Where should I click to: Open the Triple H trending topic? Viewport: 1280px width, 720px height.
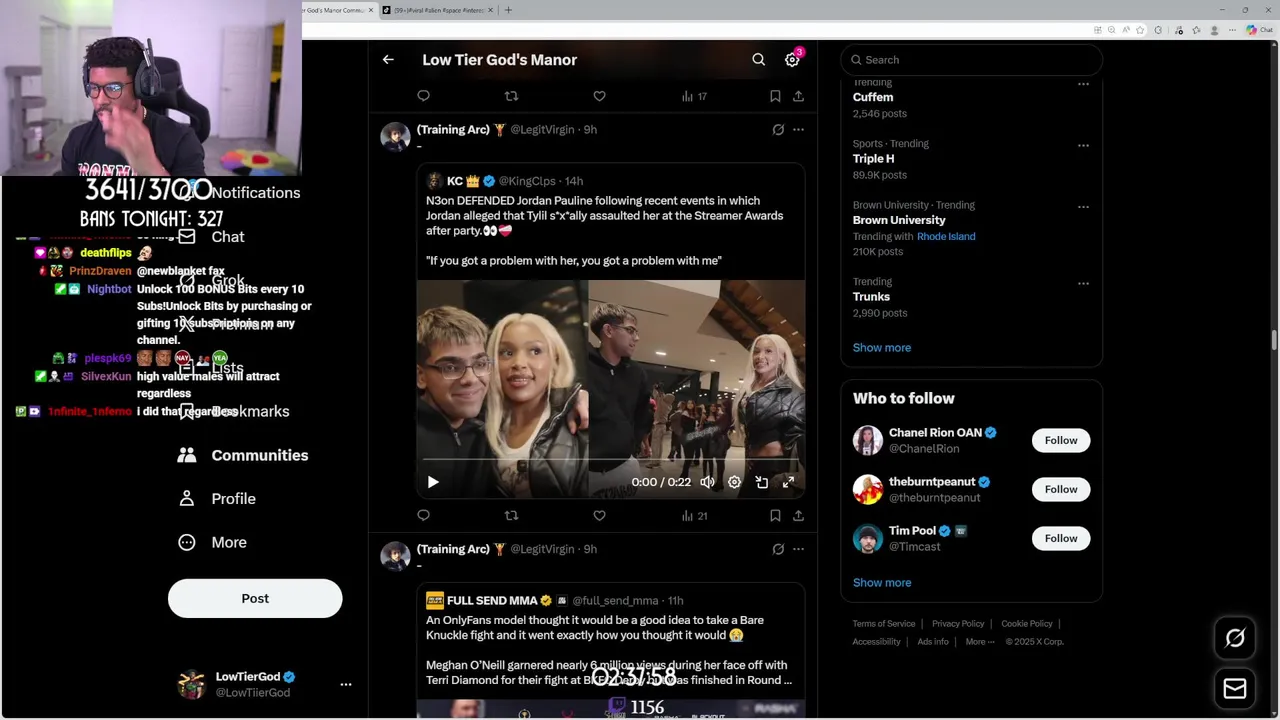click(873, 159)
